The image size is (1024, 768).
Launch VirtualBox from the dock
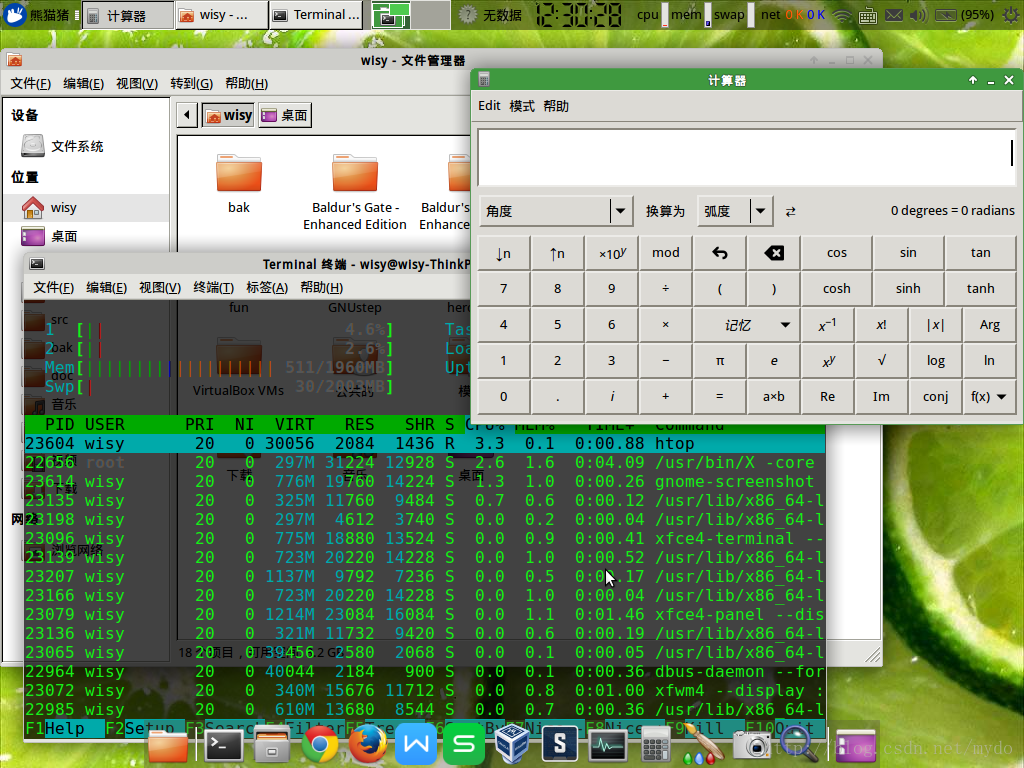pos(511,744)
